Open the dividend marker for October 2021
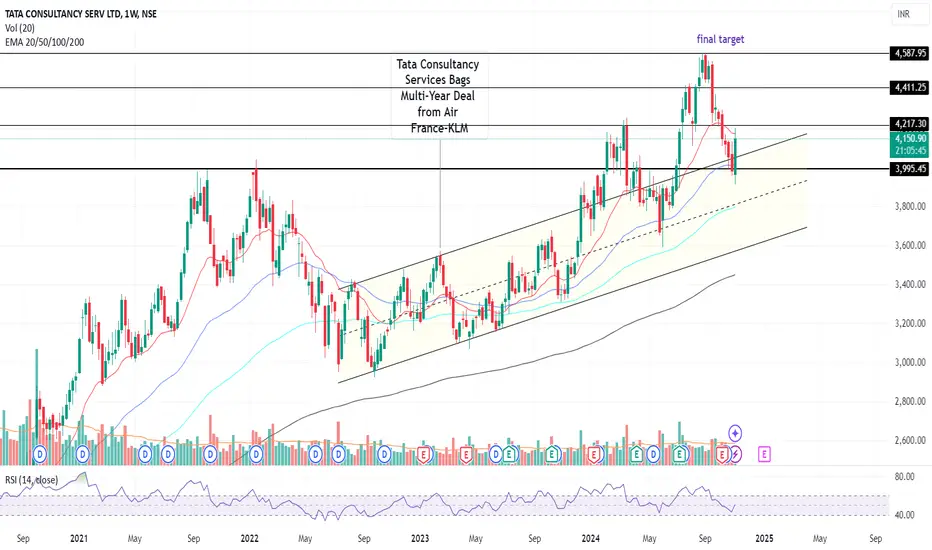This screenshot has width=932, height=550. tap(210, 455)
